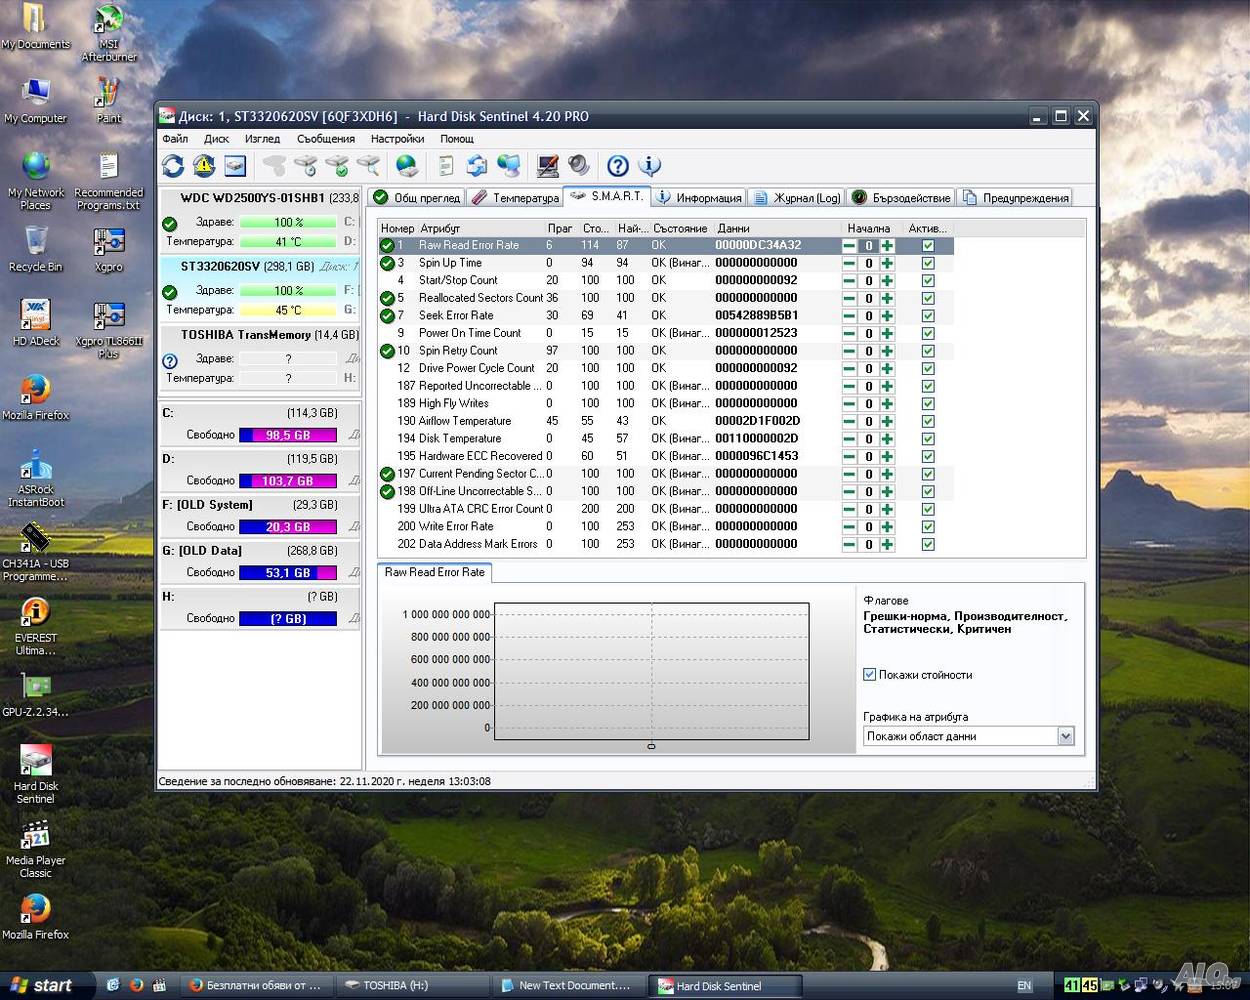Click the Refresh toolbar icon in Hard Disk Sentinel
Viewport: 1250px width, 1000px height.
click(x=173, y=166)
